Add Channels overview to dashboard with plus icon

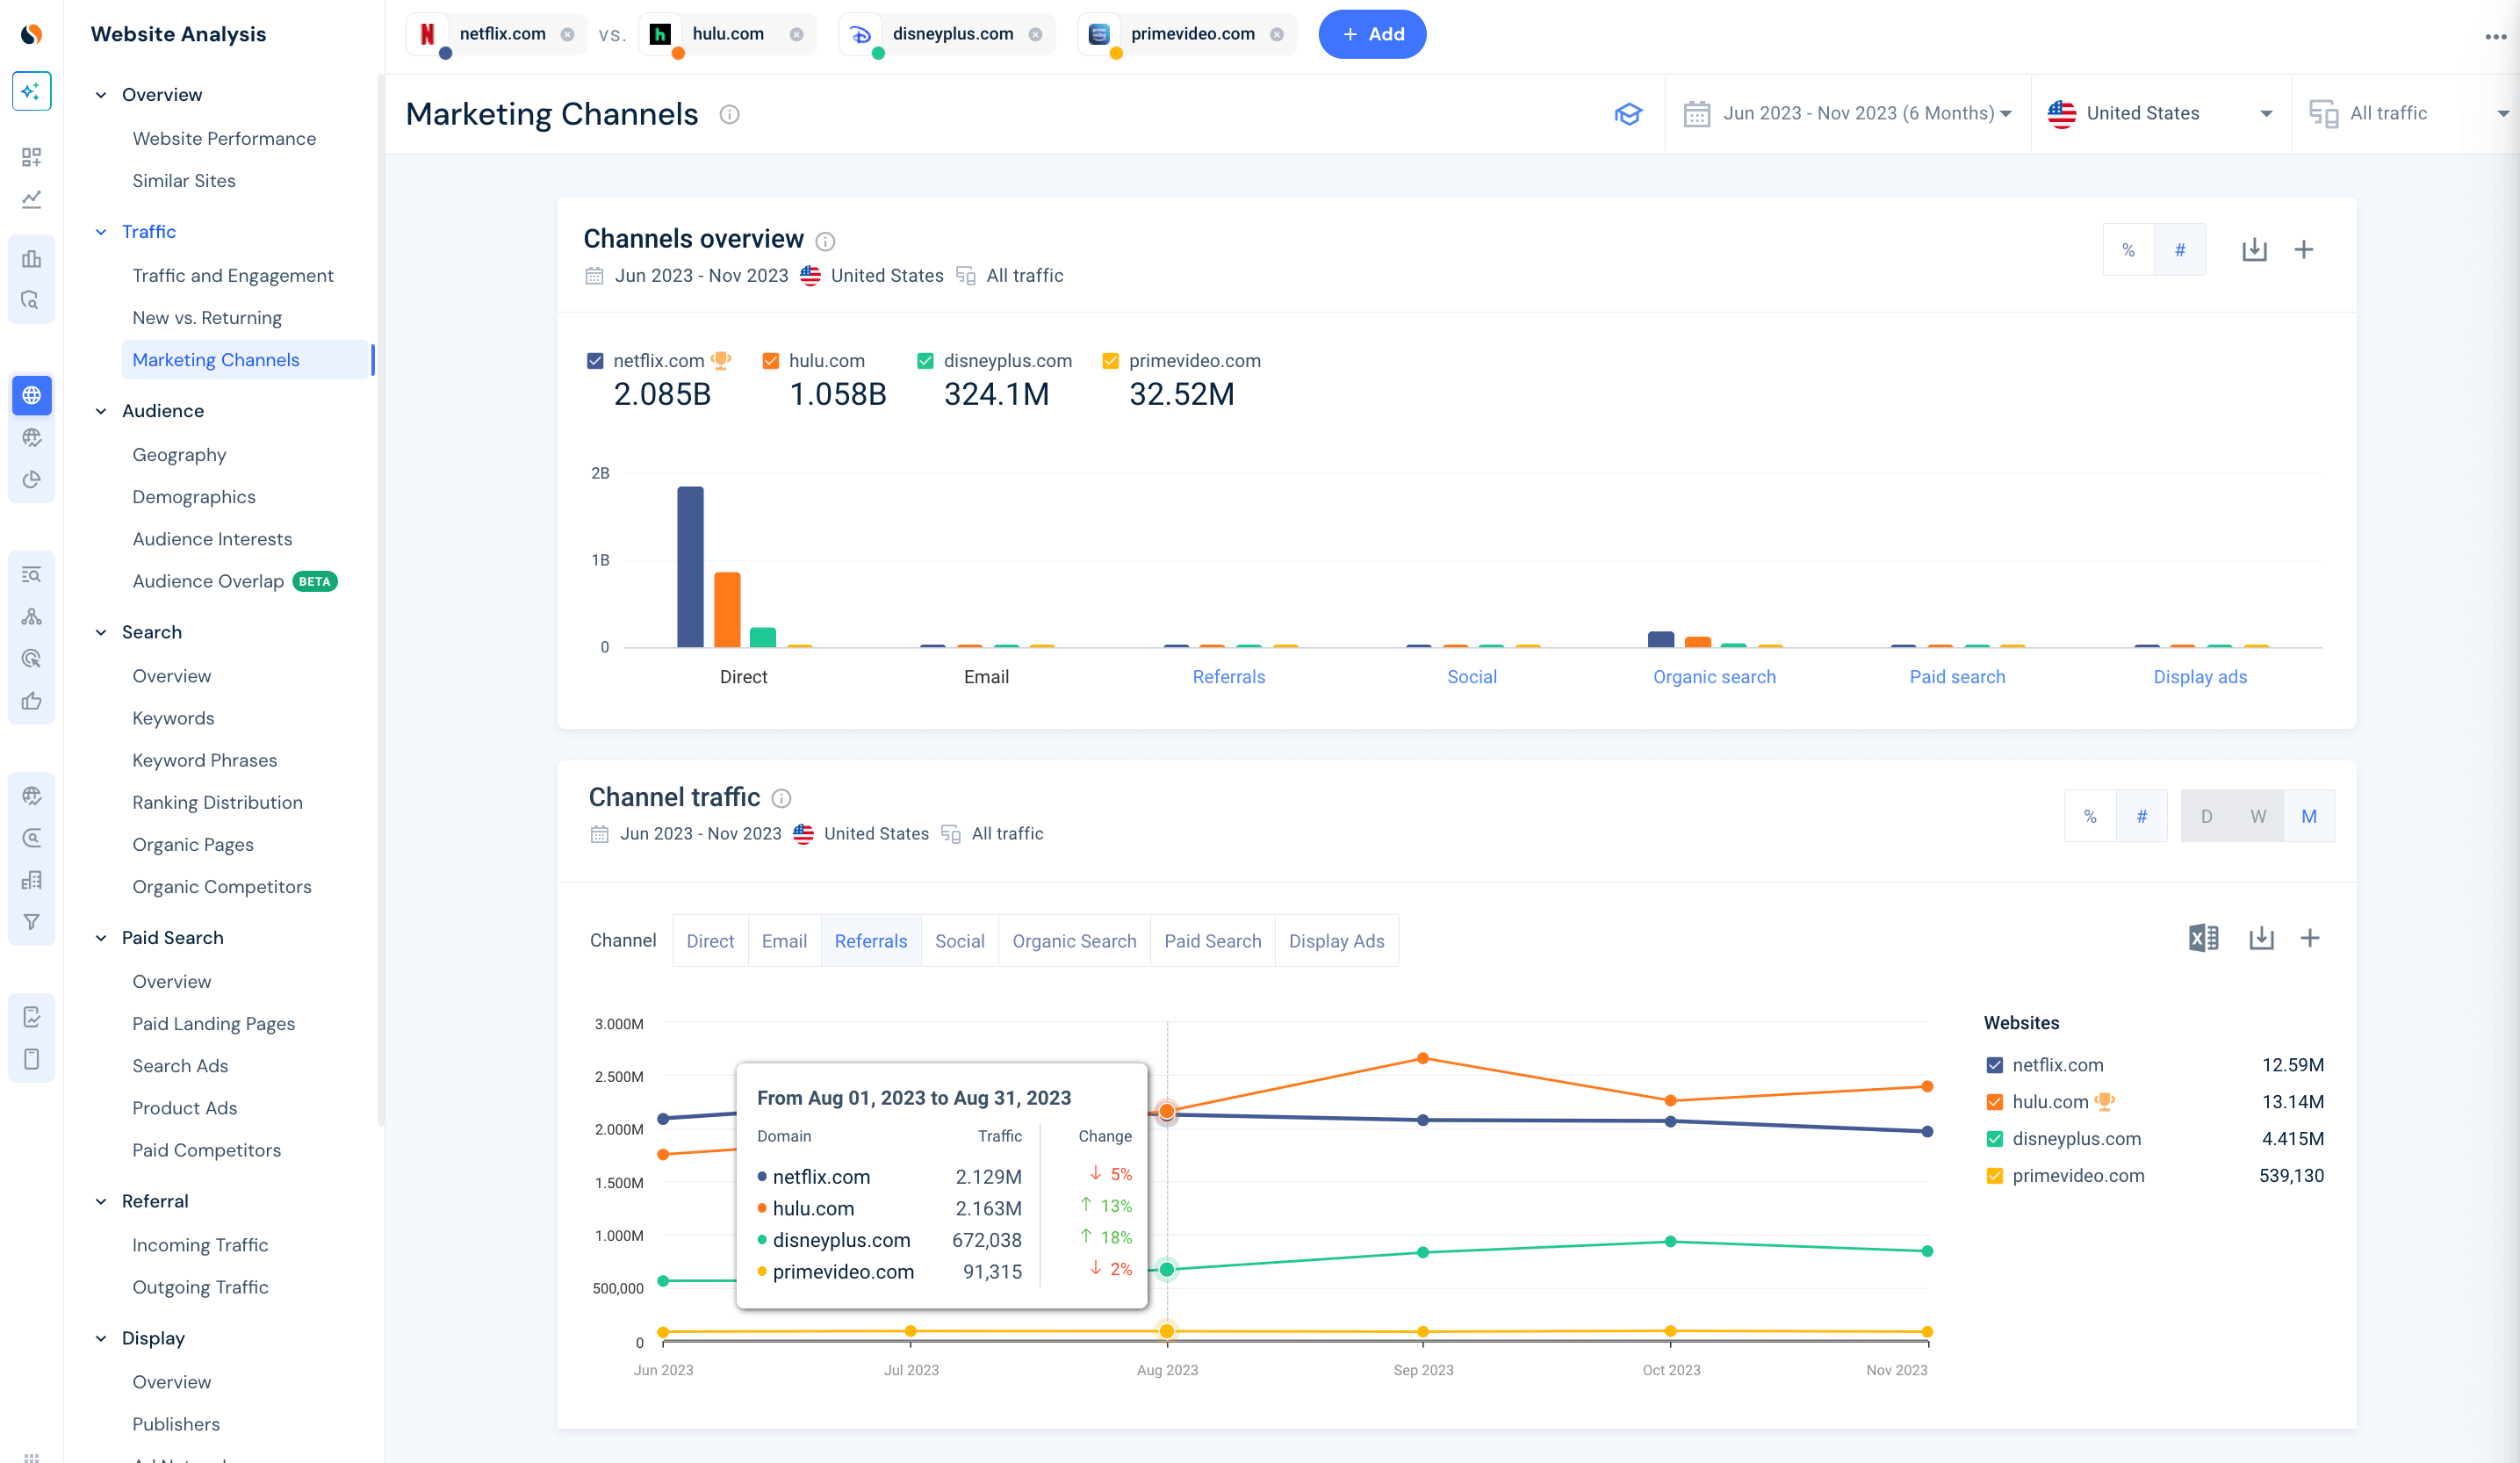click(x=2304, y=249)
